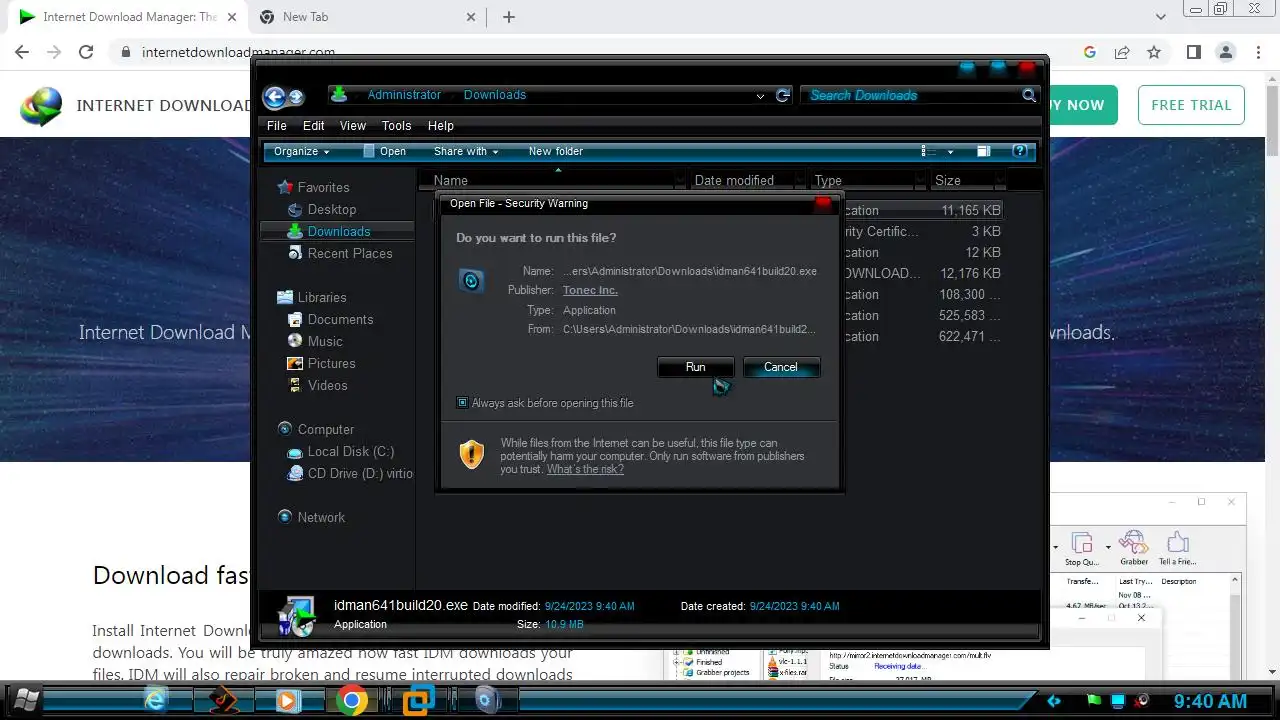This screenshot has width=1280, height=720.
Task: Select Computer in the navigation pane
Action: pos(316,429)
